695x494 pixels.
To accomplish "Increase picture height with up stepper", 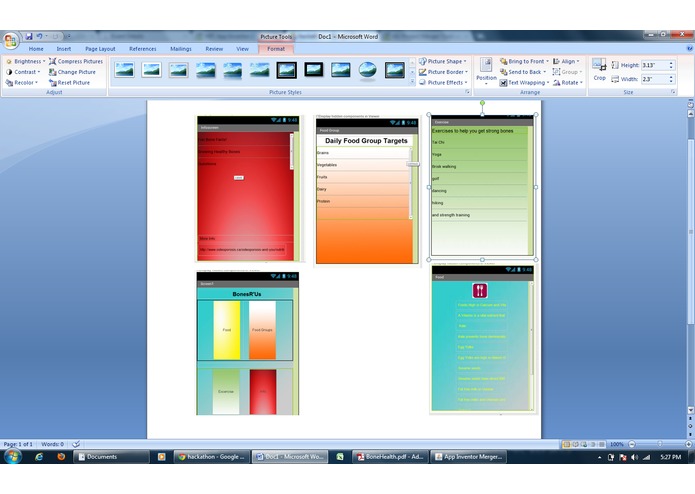I will pyautogui.click(x=671, y=63).
